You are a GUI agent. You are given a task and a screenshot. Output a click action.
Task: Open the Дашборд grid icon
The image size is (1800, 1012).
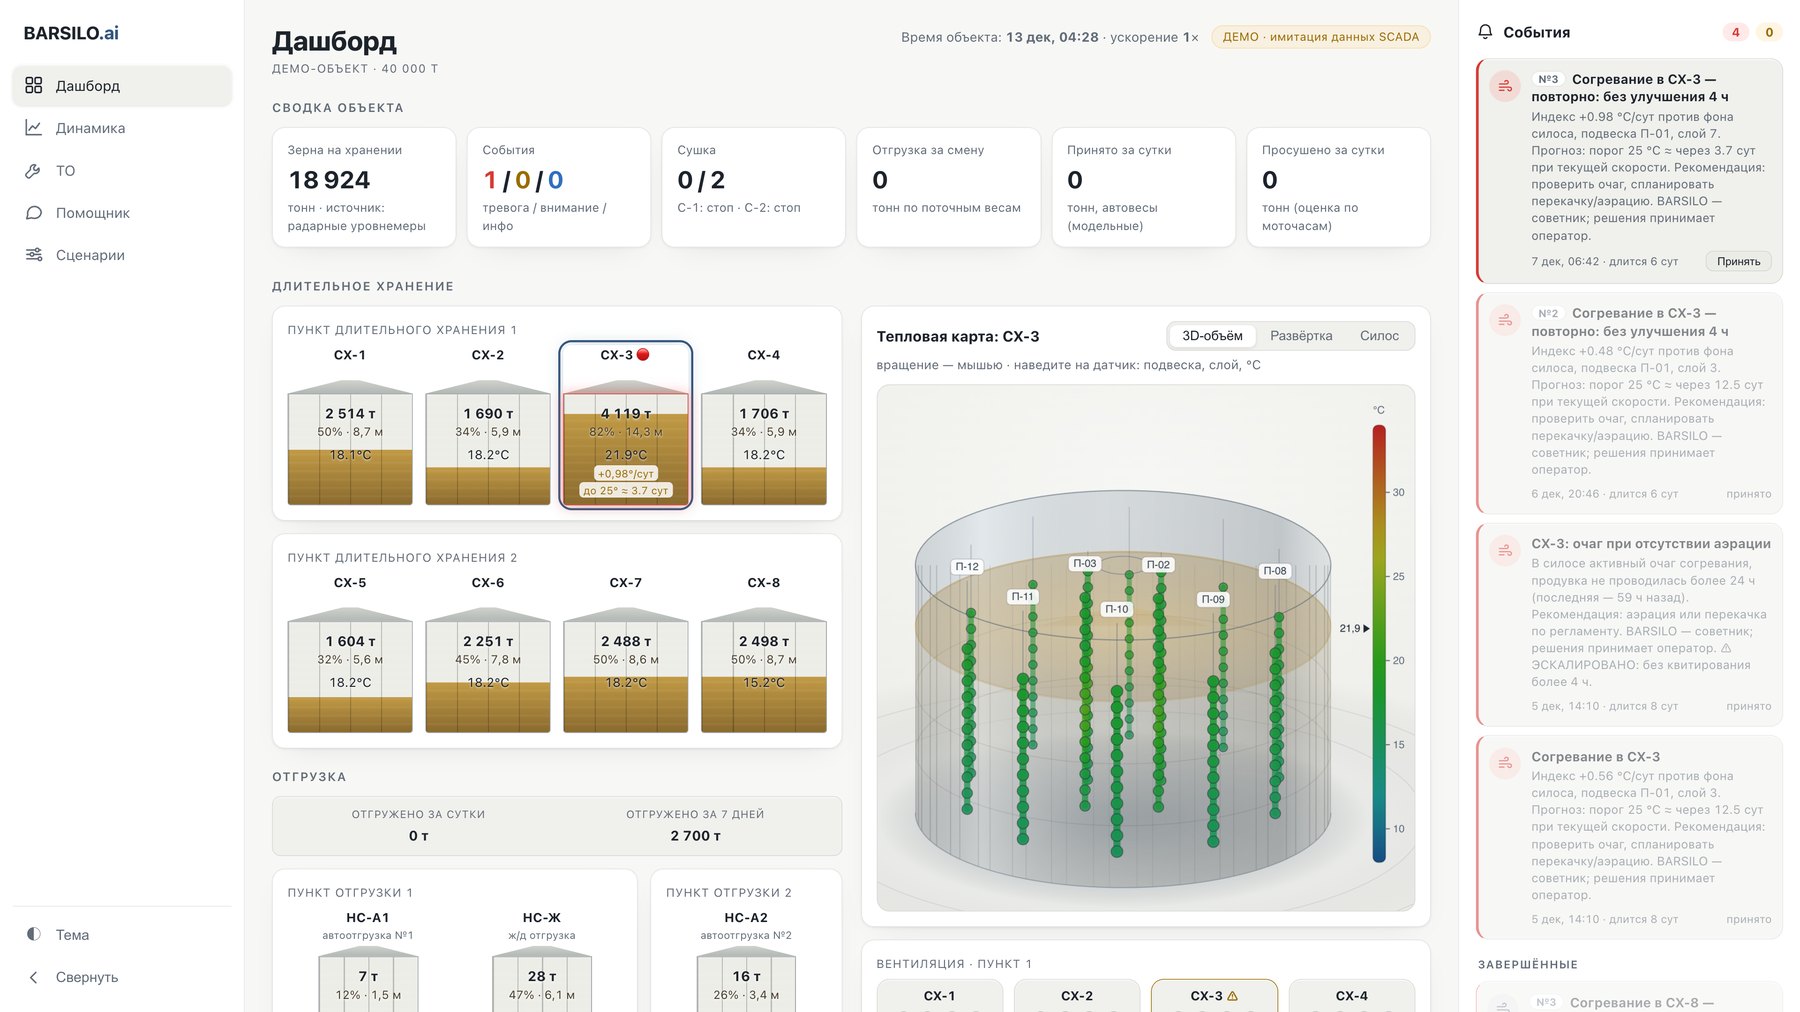coord(34,86)
